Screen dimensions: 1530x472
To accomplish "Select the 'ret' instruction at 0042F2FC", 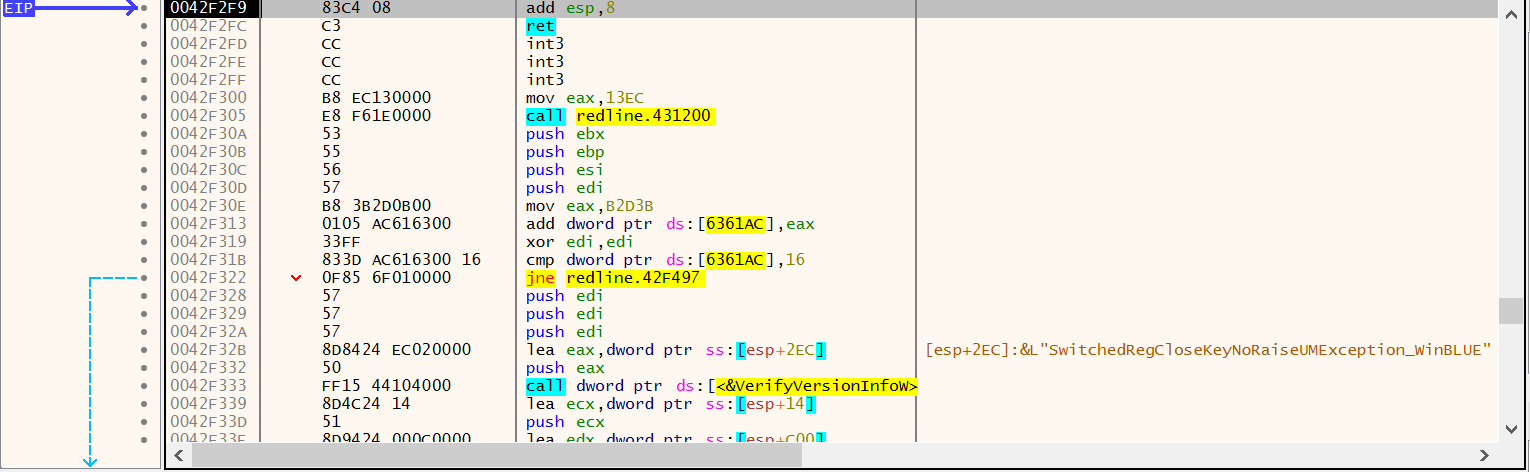I will click(538, 26).
